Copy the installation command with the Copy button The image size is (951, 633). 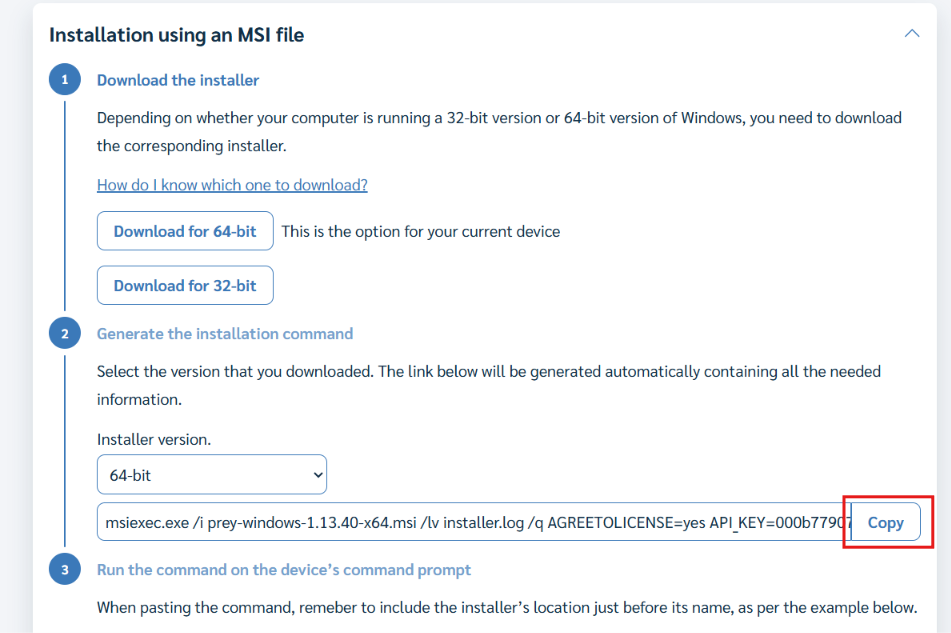click(x=885, y=522)
